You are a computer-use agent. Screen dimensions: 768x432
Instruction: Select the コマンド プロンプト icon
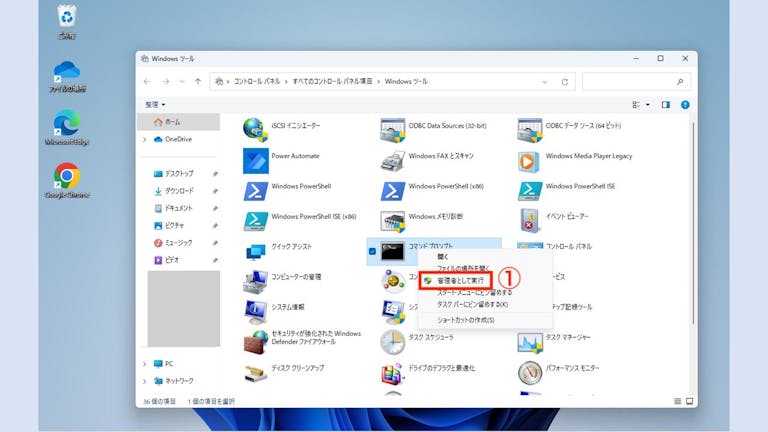(392, 252)
